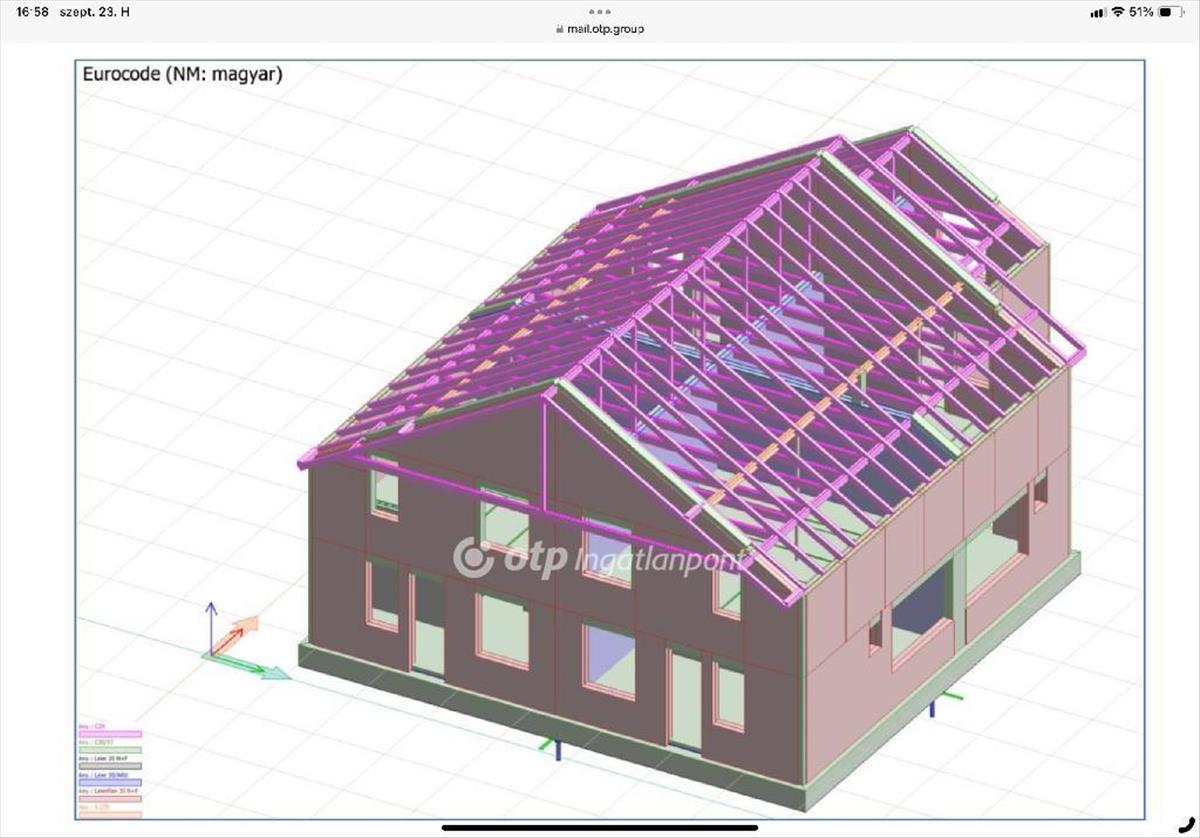Tap the lock icon beside mail.otp.group
The image size is (1200, 838).
(x=559, y=29)
